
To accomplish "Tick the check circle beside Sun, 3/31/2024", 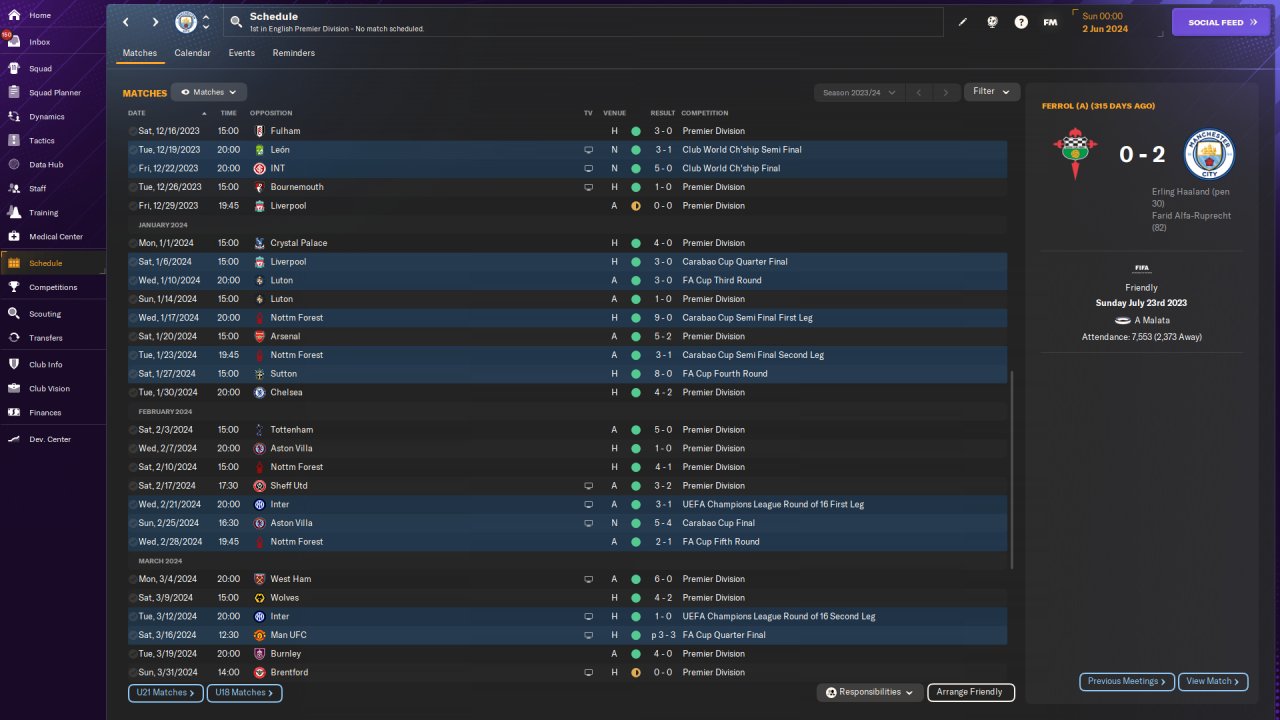I will [133, 673].
